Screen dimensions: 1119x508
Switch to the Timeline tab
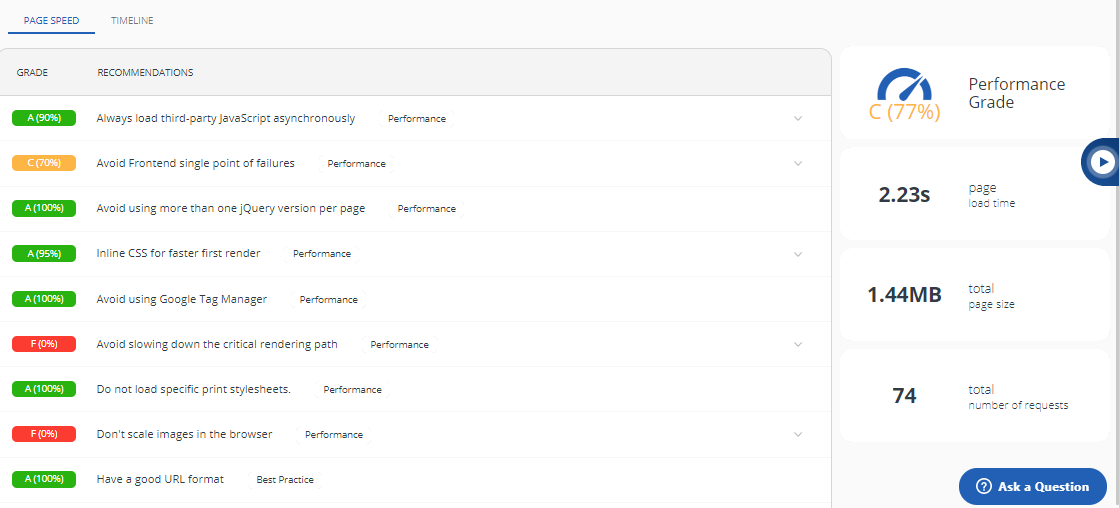click(x=132, y=21)
